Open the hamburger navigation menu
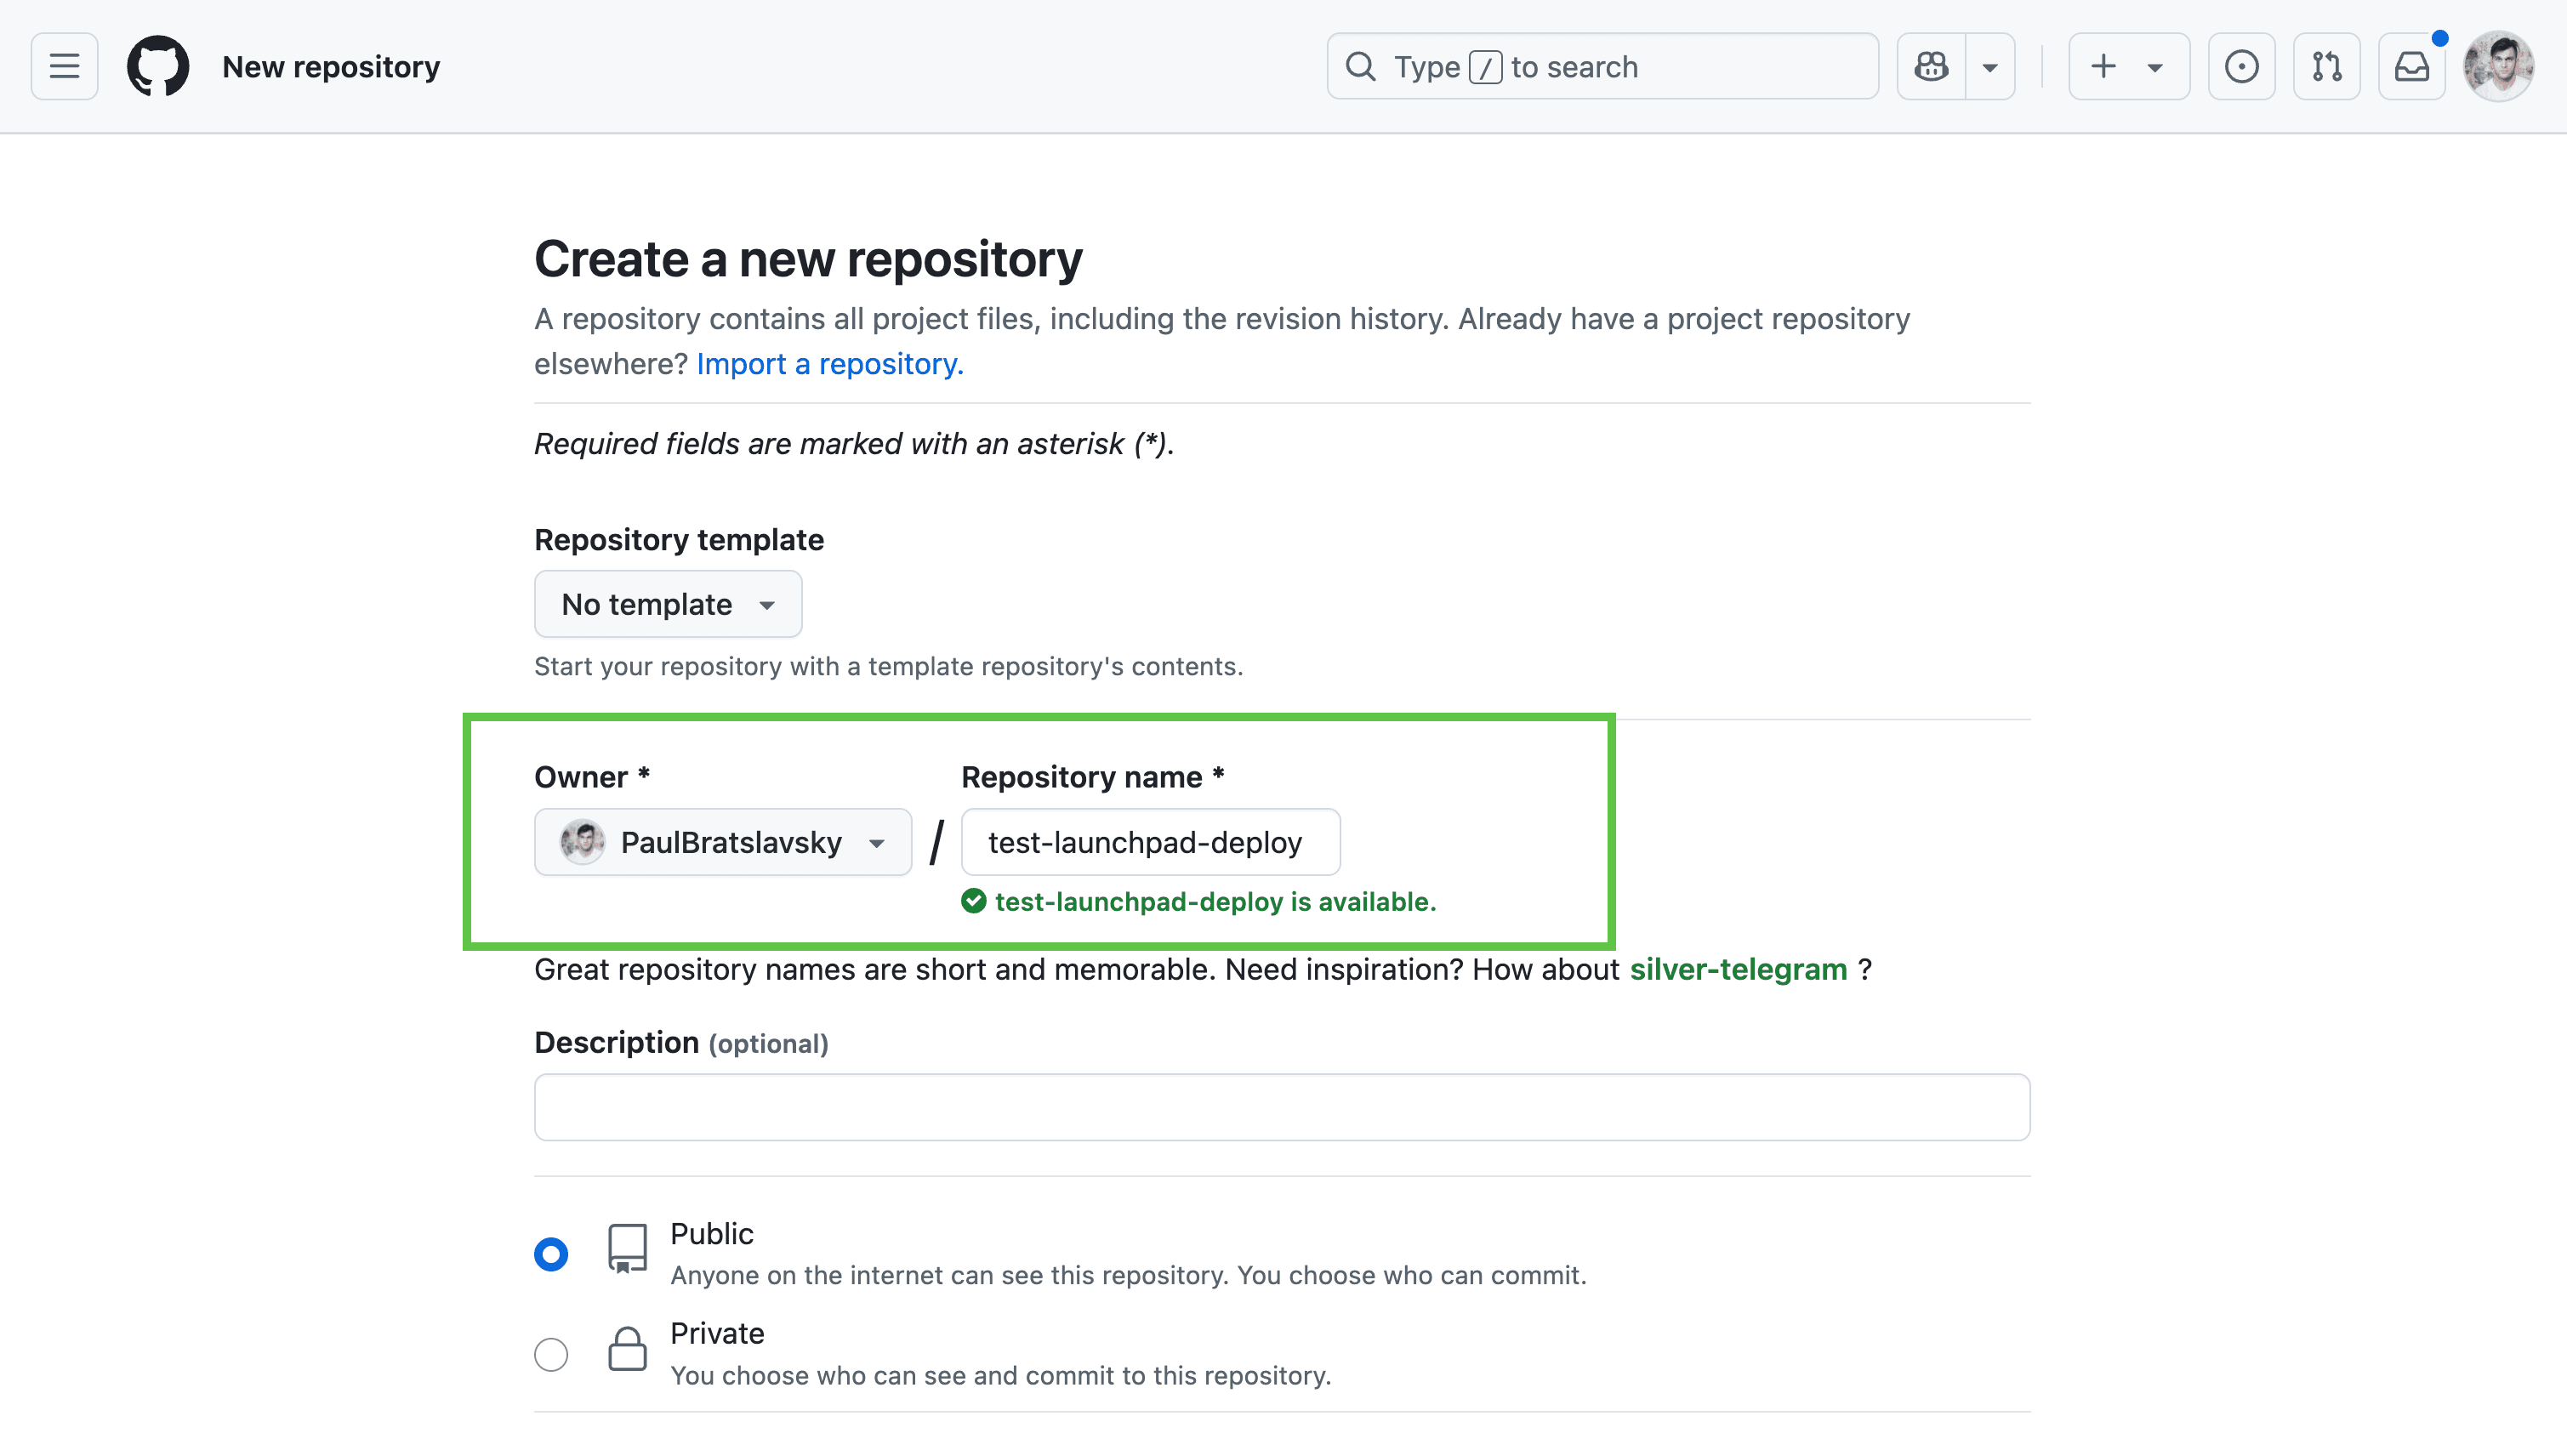 click(65, 67)
